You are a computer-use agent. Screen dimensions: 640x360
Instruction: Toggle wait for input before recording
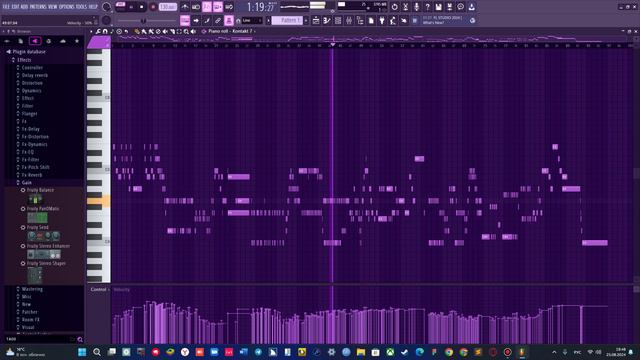point(196,7)
